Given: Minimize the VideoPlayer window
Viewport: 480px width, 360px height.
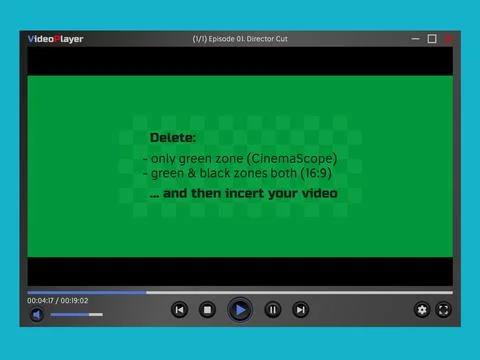Looking at the screenshot, I should click(x=415, y=39).
